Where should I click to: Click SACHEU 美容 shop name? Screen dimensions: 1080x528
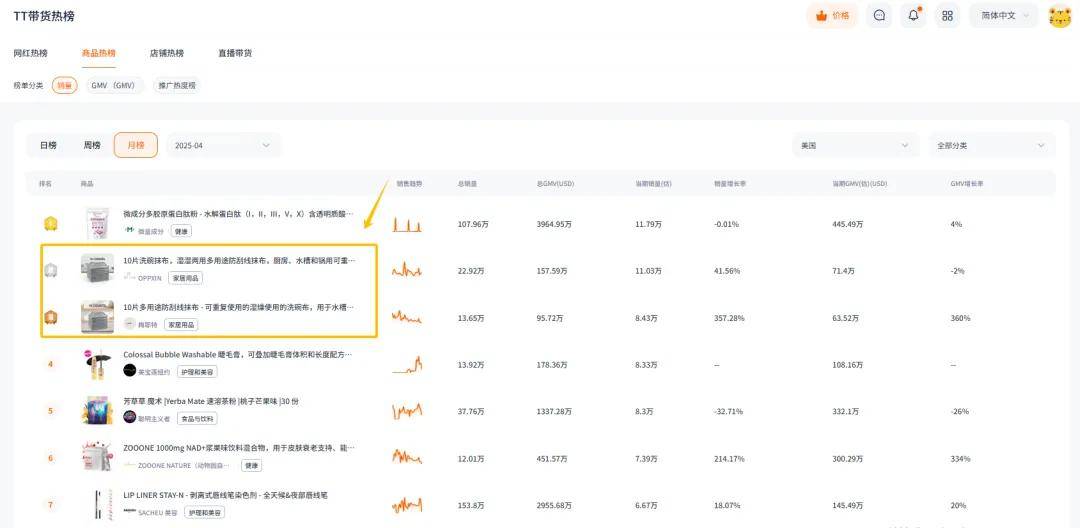click(158, 512)
